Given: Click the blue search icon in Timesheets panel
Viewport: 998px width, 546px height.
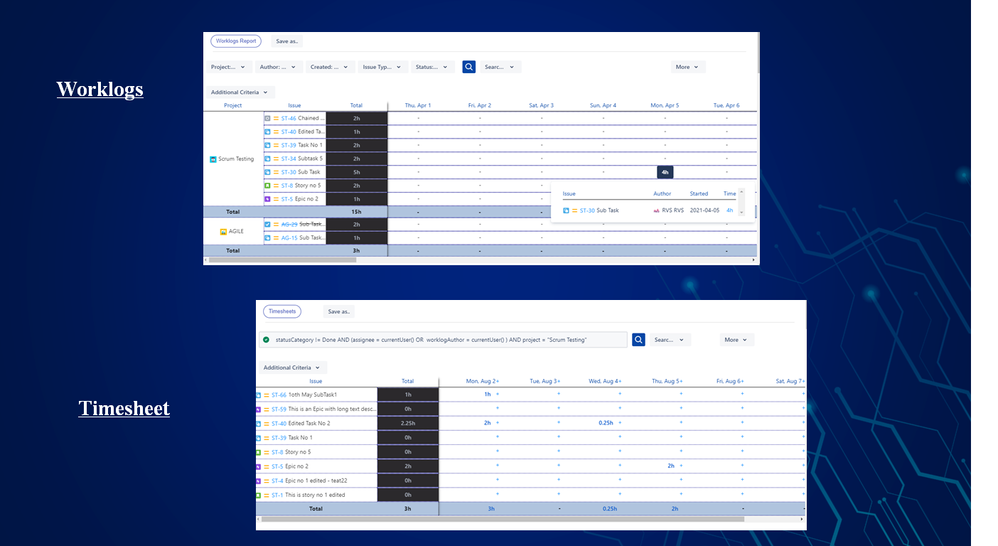Looking at the screenshot, I should coord(638,340).
